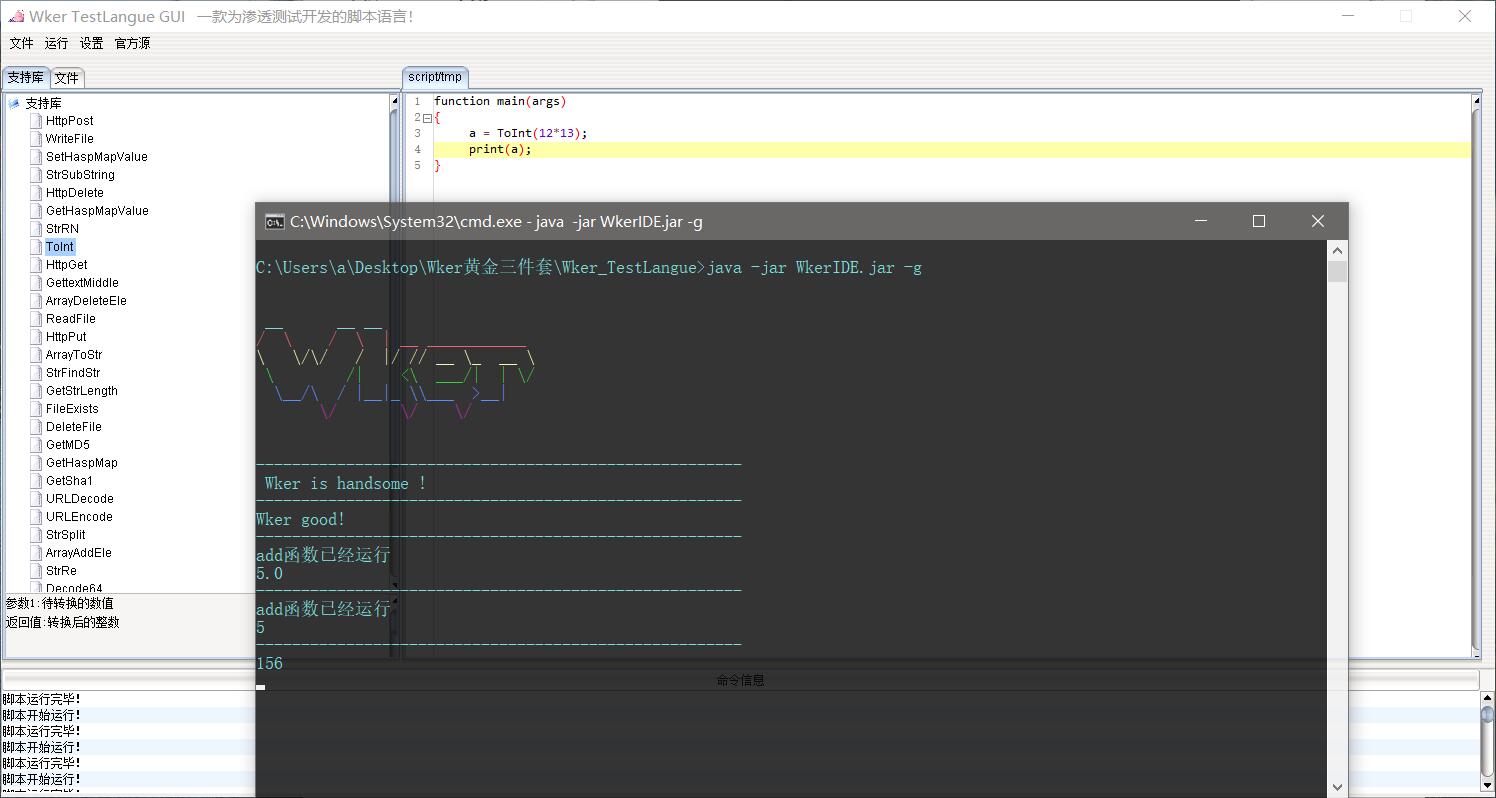Click the 参数1:待转换的数值 description line
The width and height of the screenshot is (1496, 798).
[x=60, y=603]
